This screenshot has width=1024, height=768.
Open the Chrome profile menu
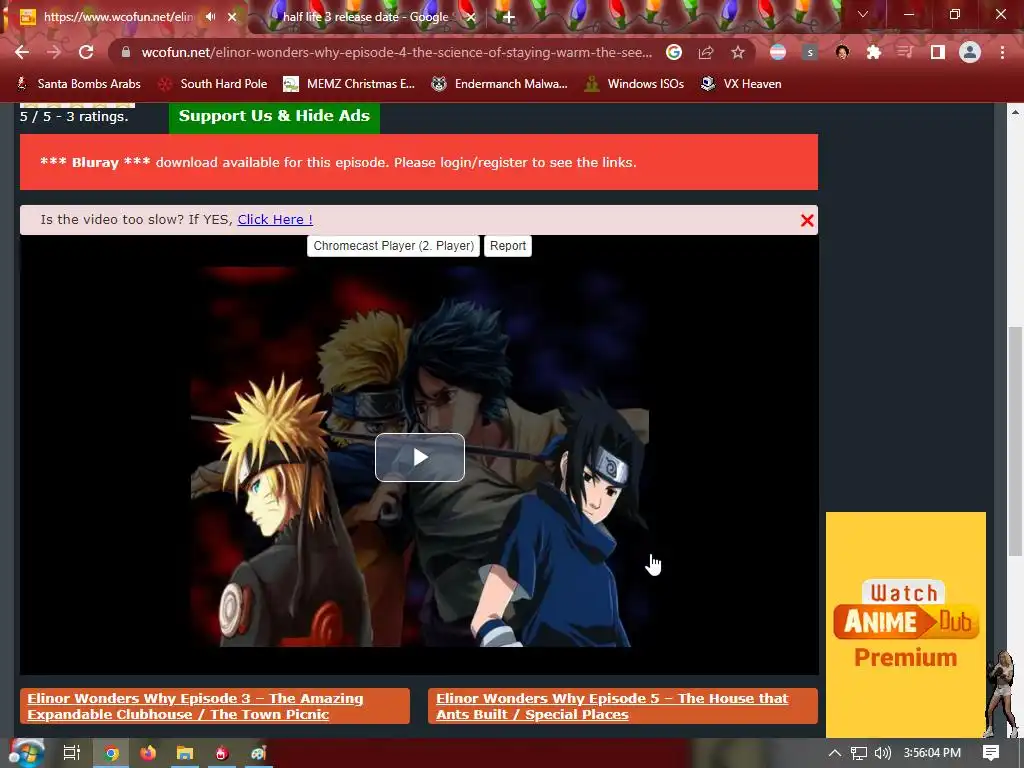(x=970, y=52)
